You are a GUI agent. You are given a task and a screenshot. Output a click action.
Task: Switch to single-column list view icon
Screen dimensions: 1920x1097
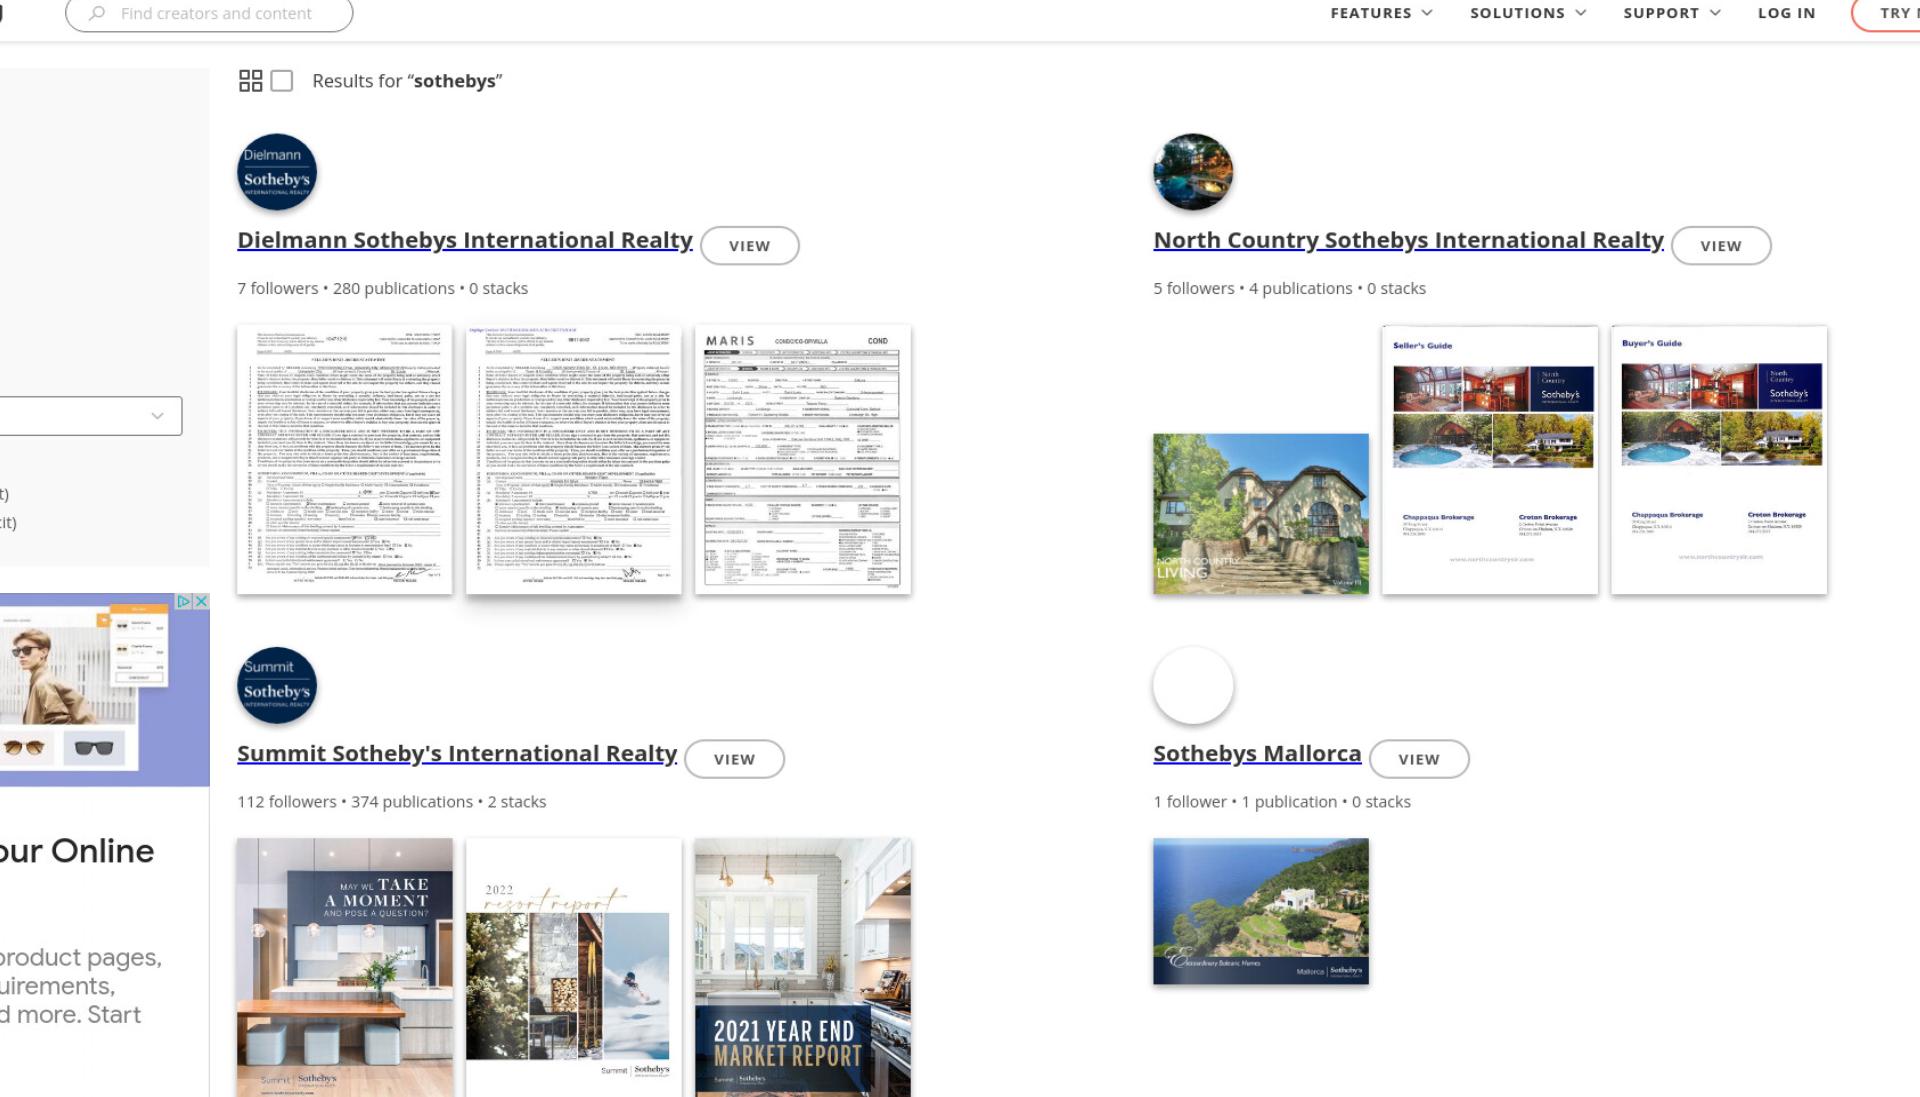(282, 81)
